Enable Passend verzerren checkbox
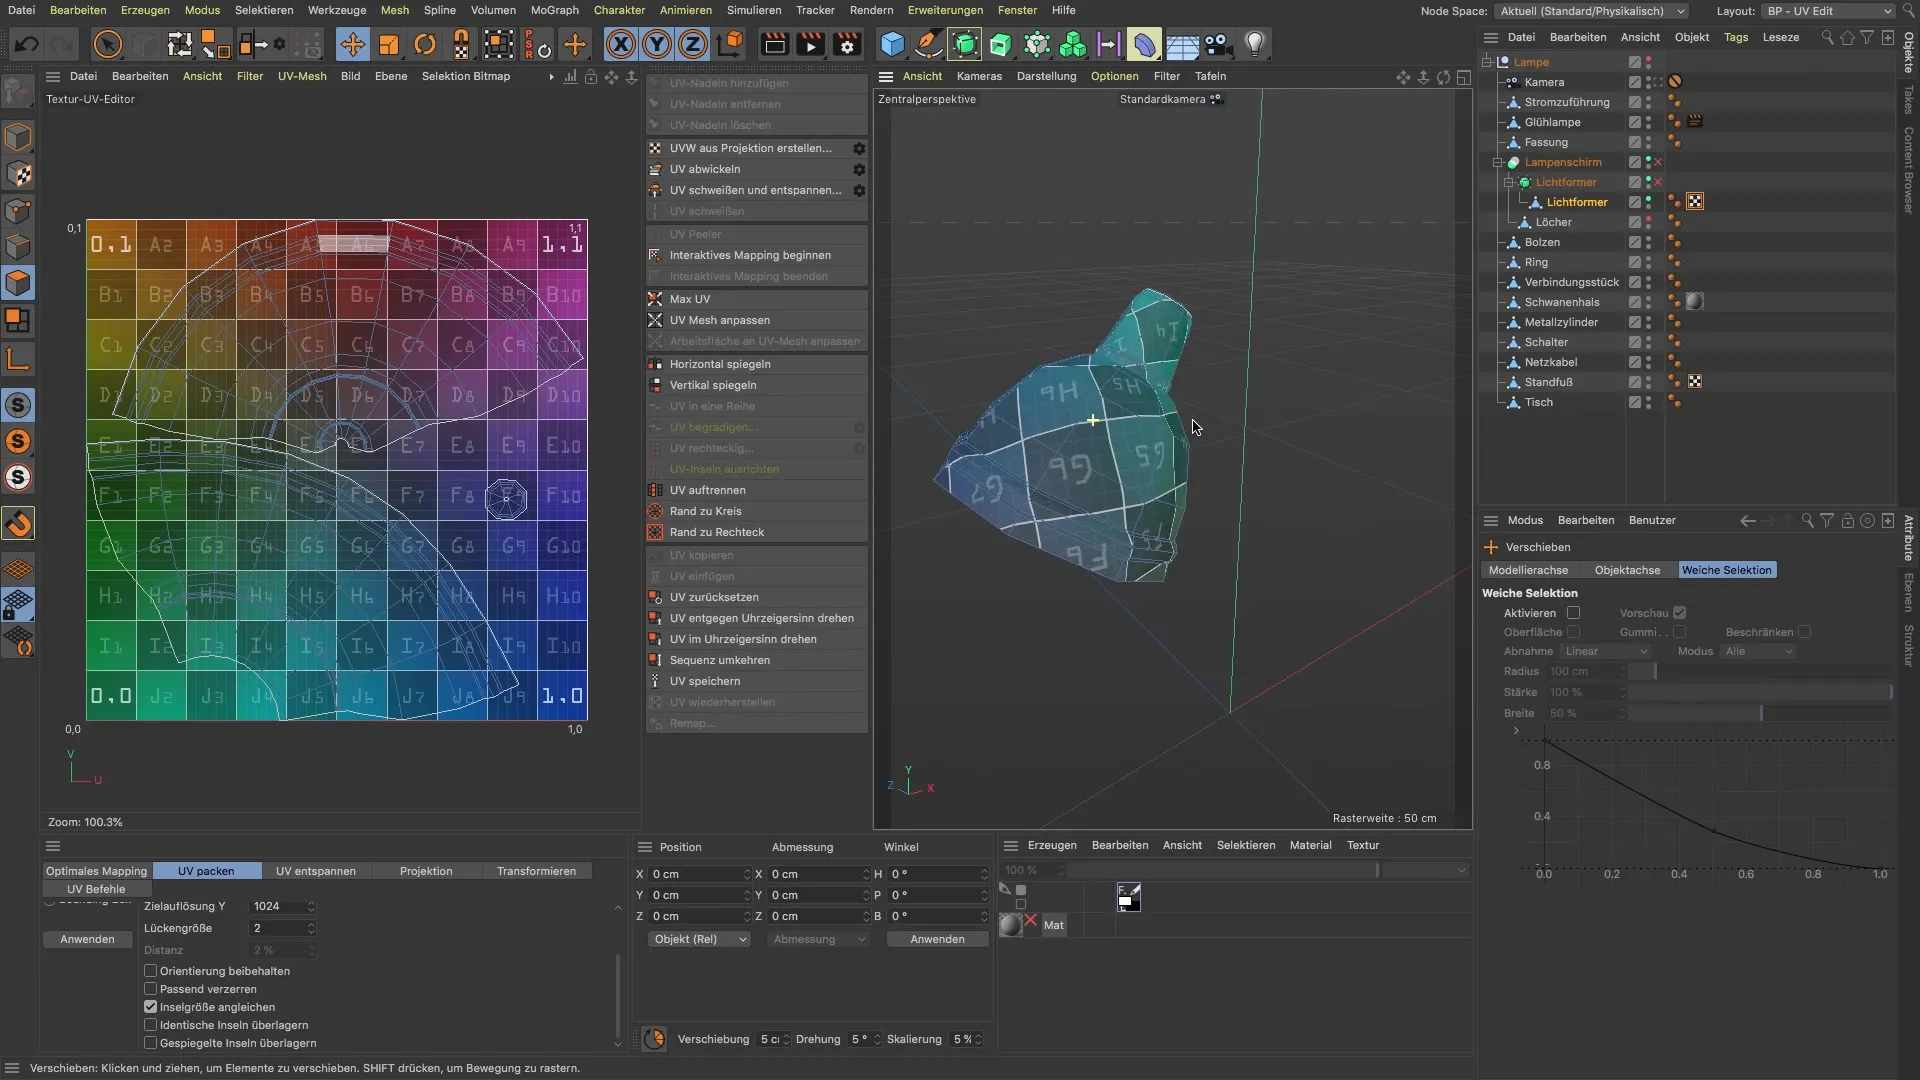Viewport: 1920px width, 1080px height. pos(151,989)
